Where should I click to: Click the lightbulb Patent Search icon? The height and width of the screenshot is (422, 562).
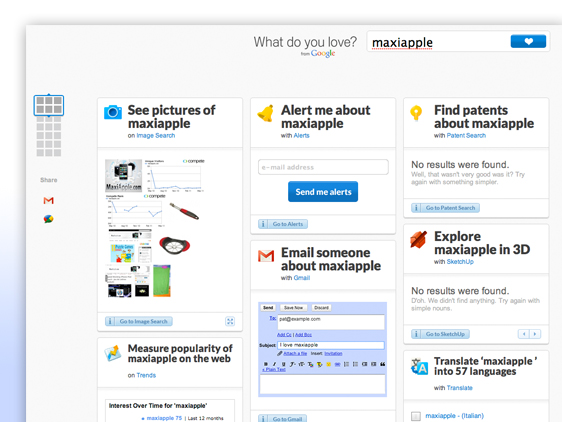[416, 113]
